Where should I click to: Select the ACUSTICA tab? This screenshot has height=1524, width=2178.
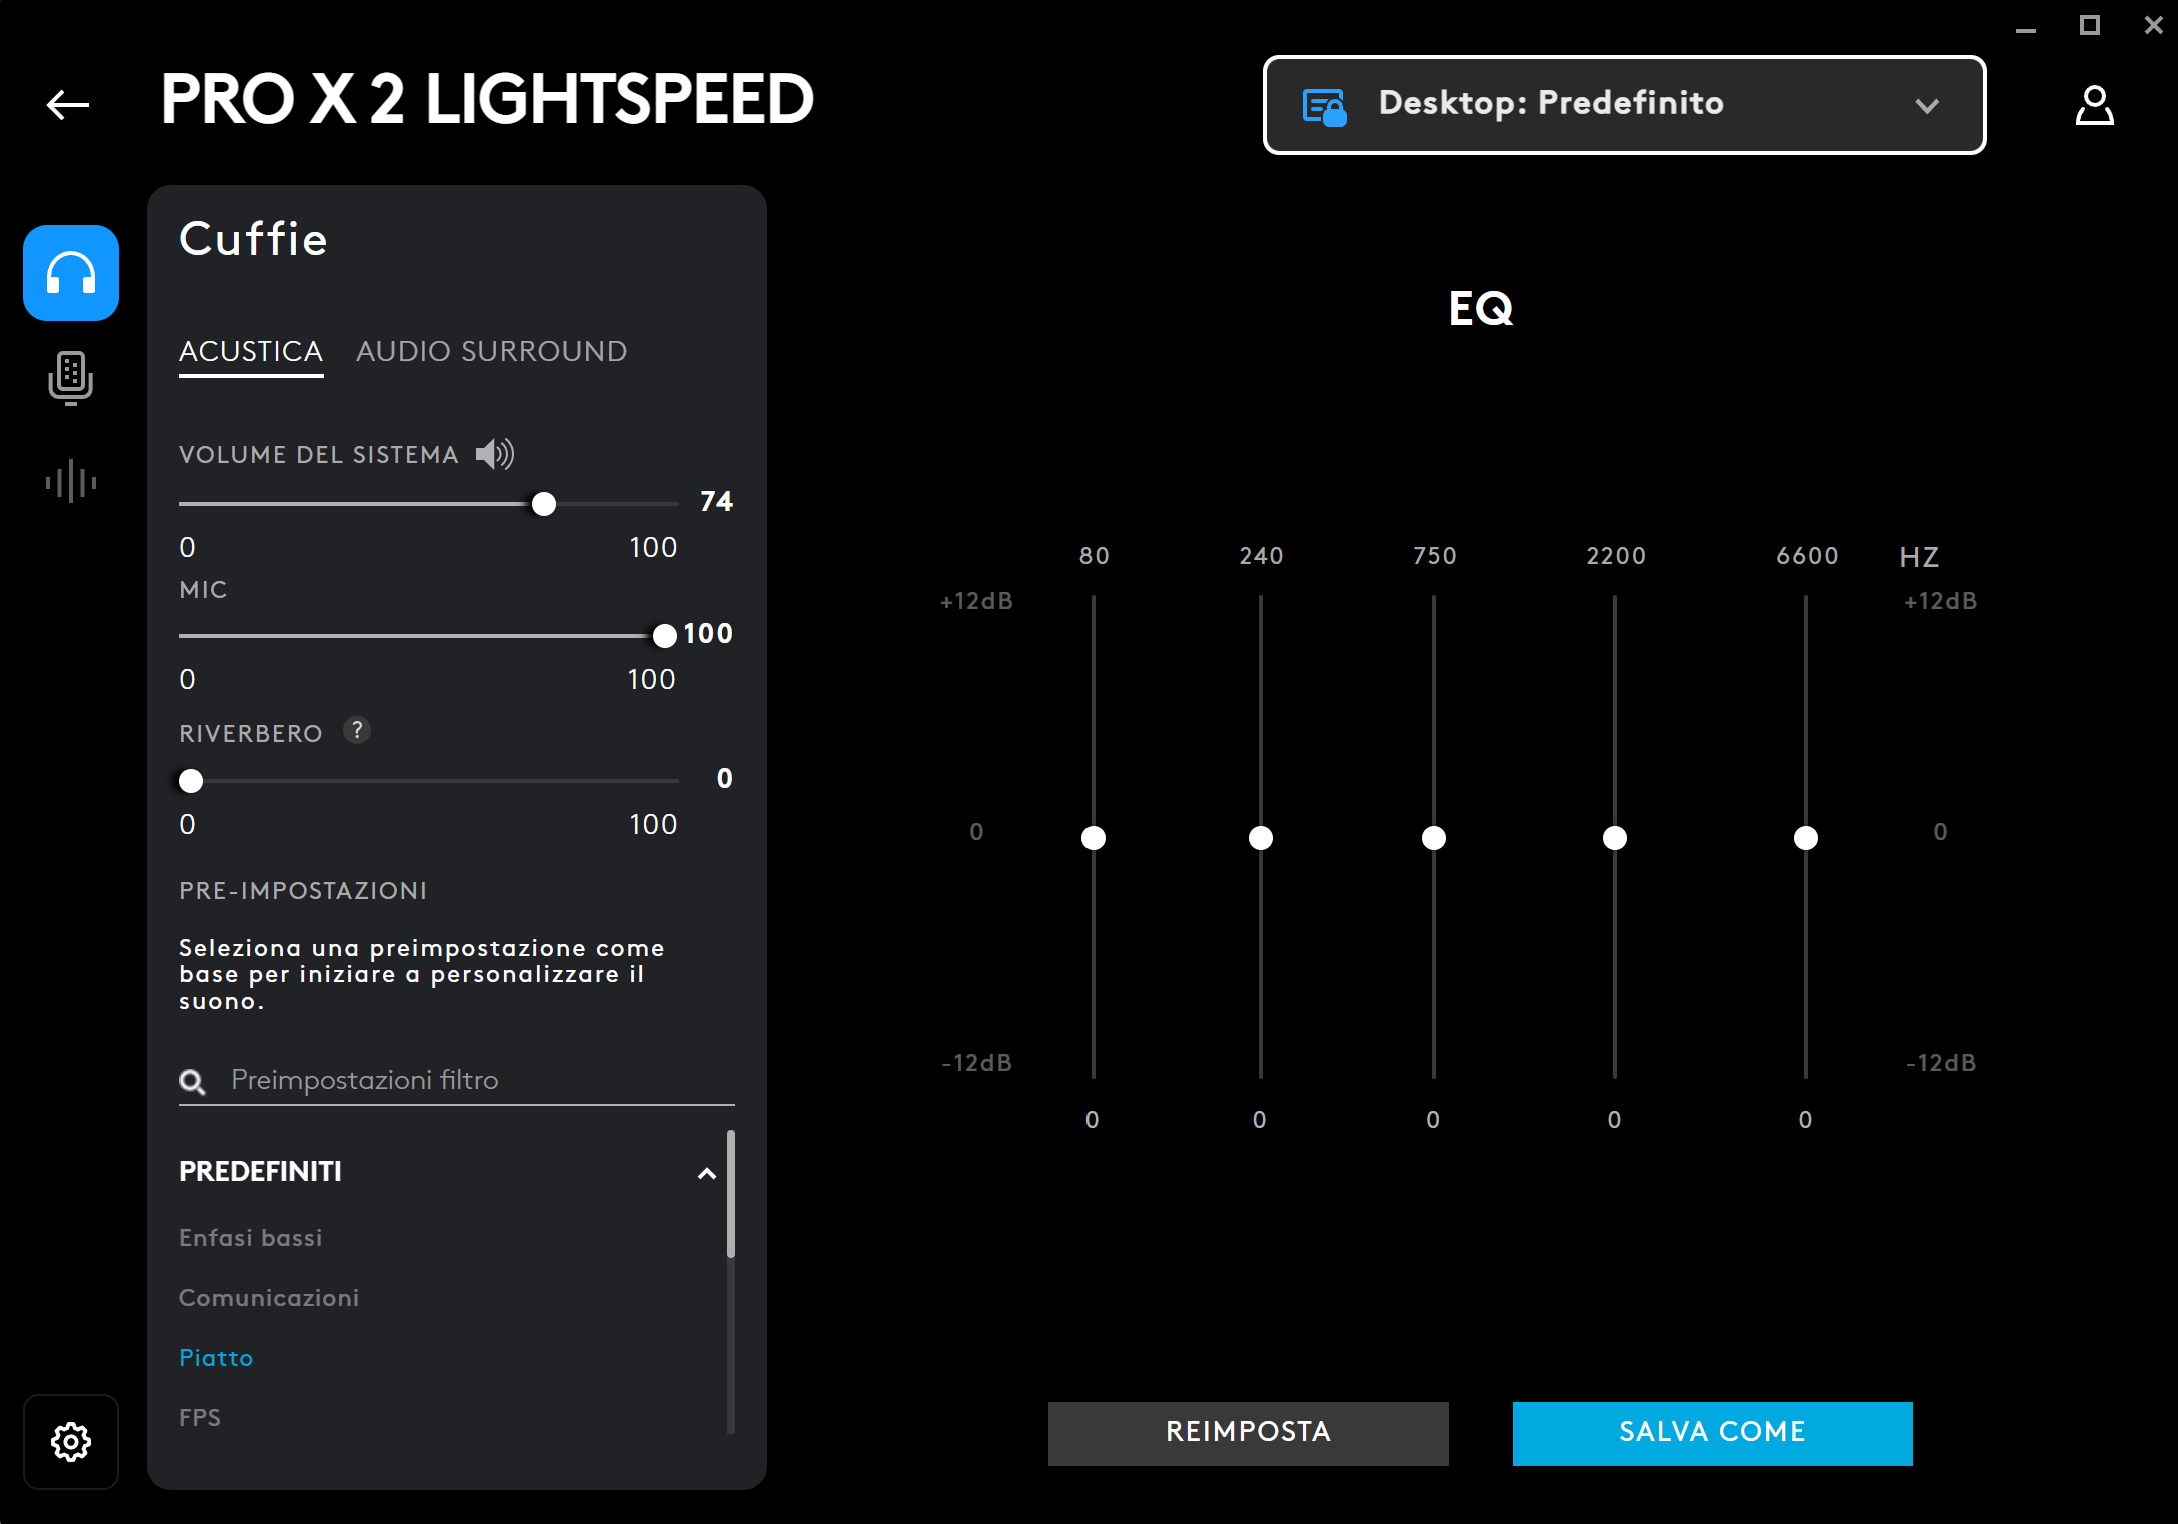coord(251,352)
